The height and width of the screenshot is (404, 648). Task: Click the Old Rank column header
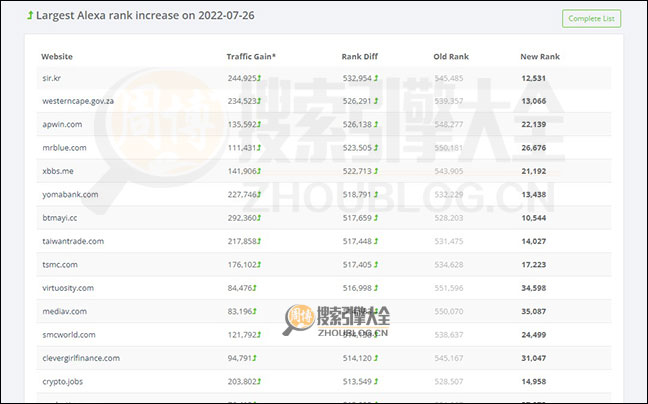pyautogui.click(x=451, y=57)
